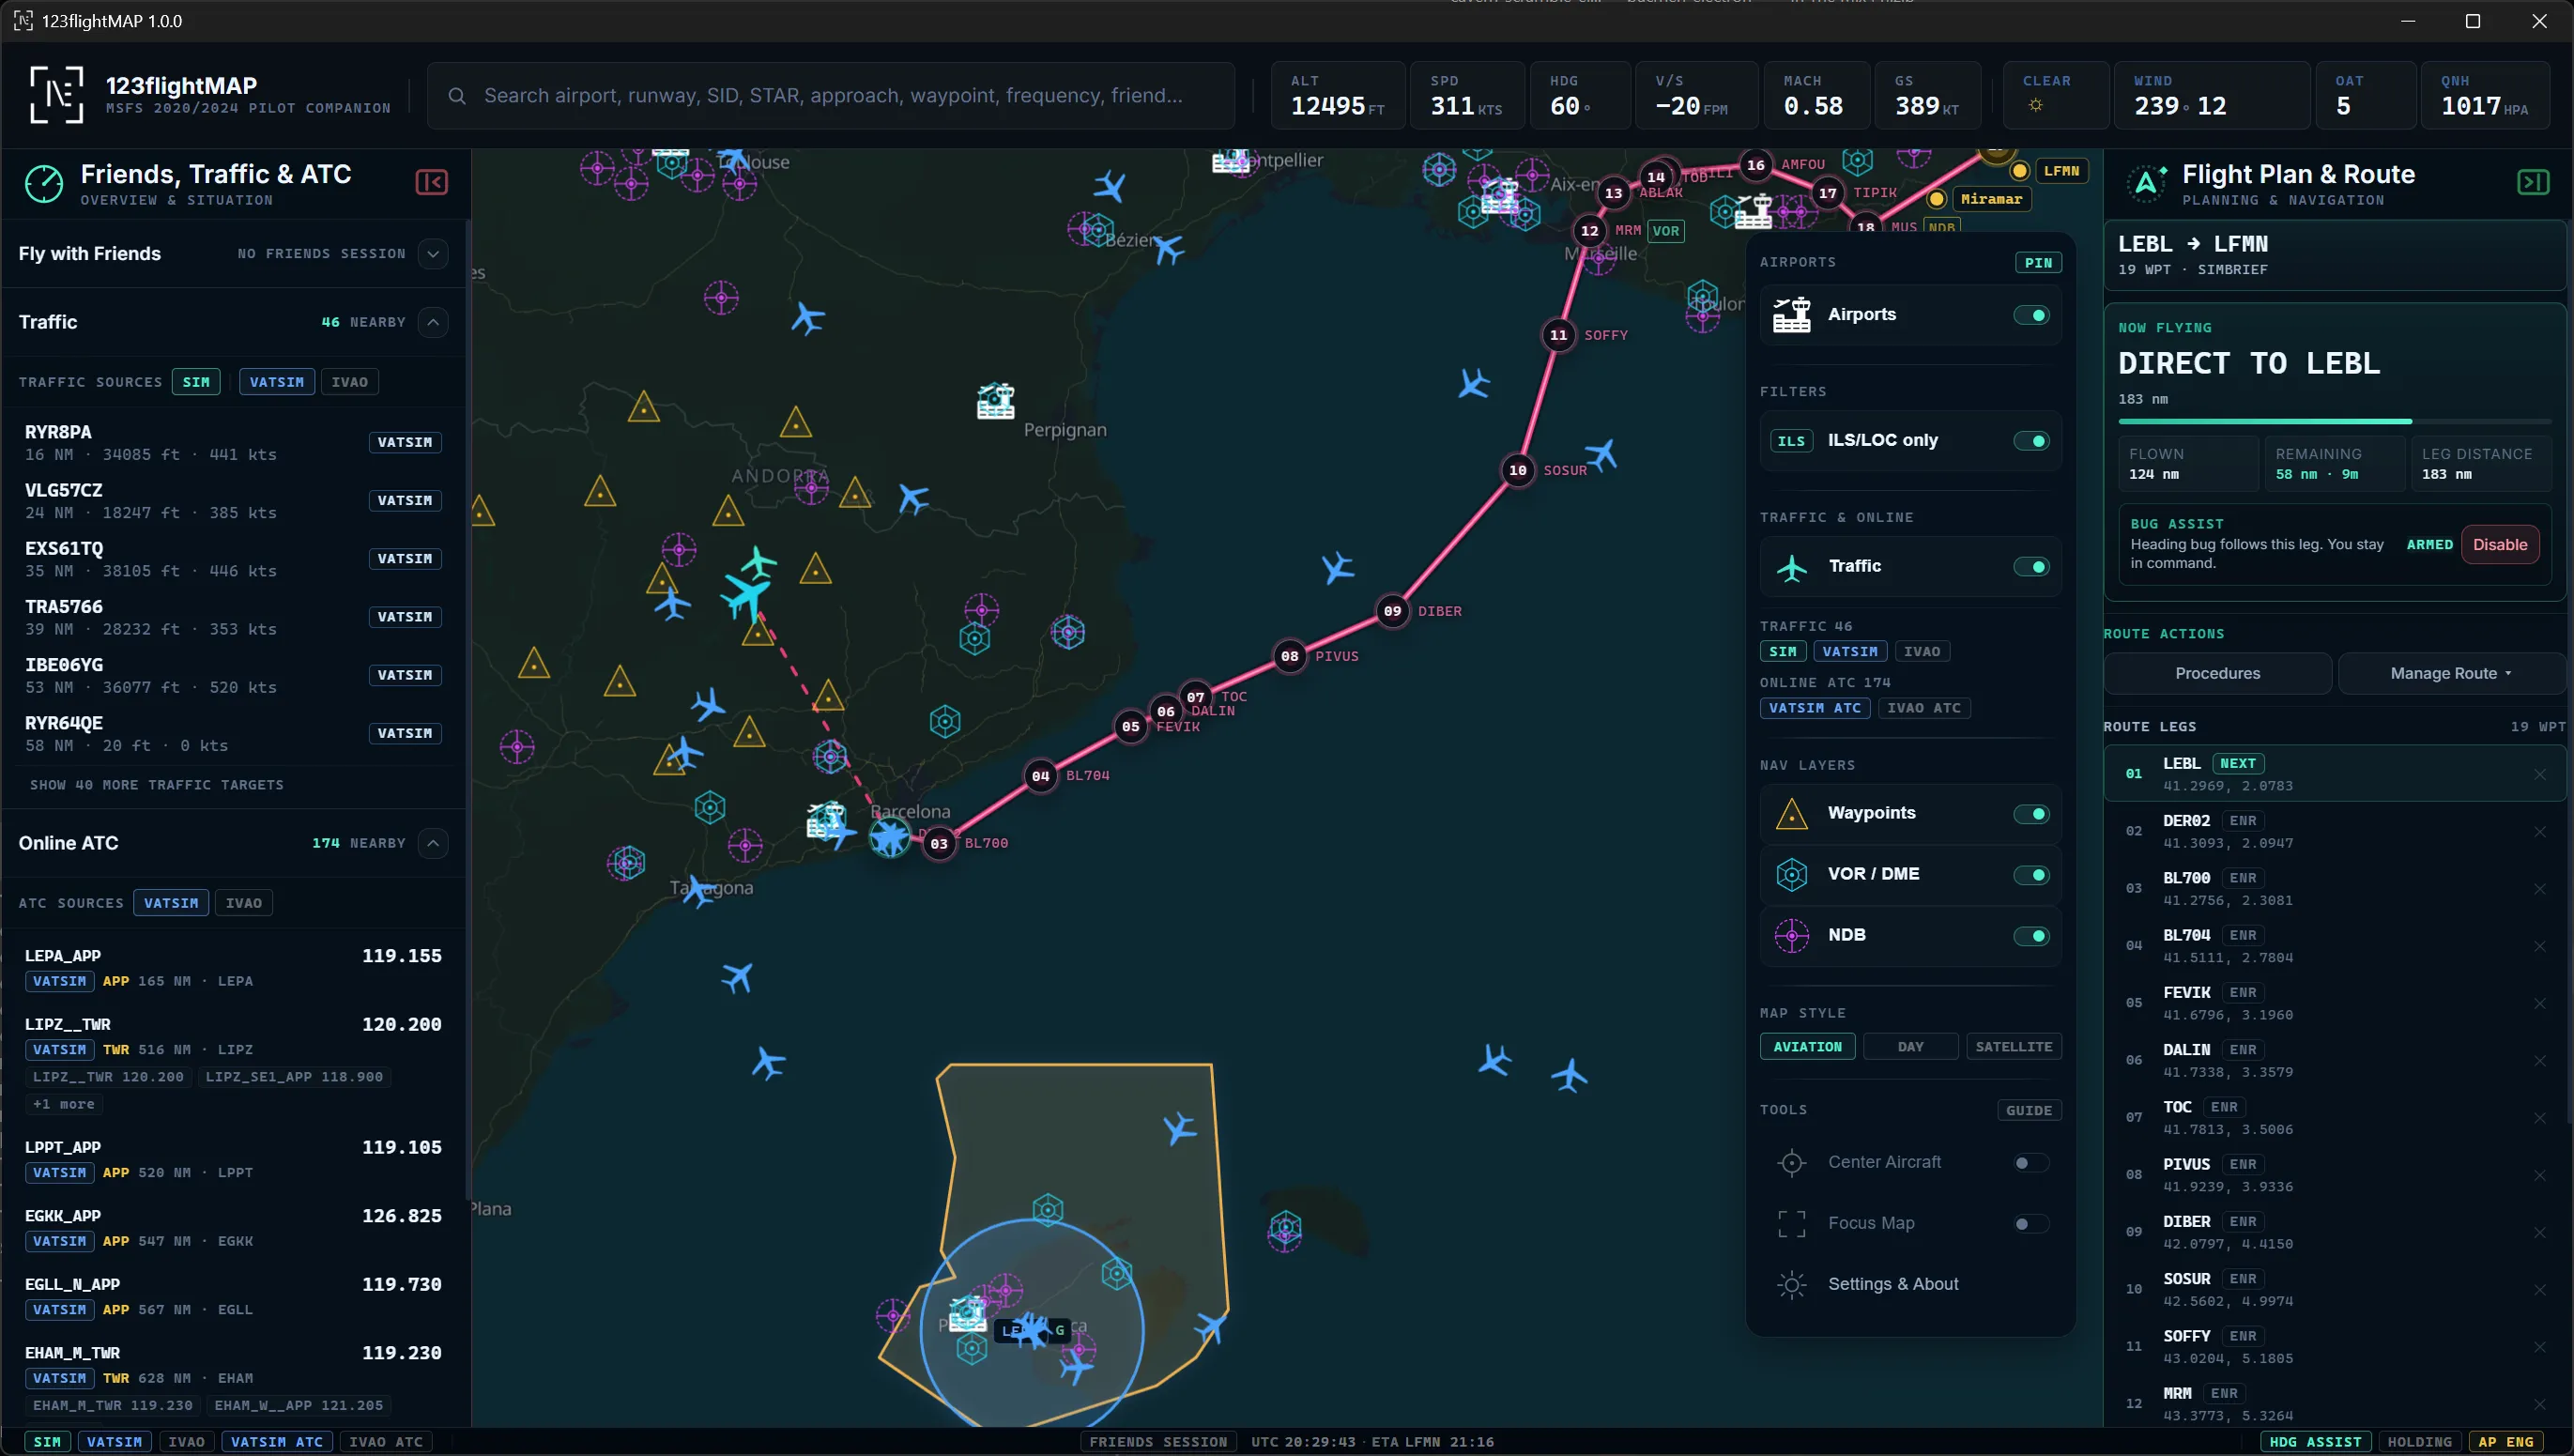Toggle IVAO ATC in layers panel
The image size is (2574, 1456).
[1924, 708]
